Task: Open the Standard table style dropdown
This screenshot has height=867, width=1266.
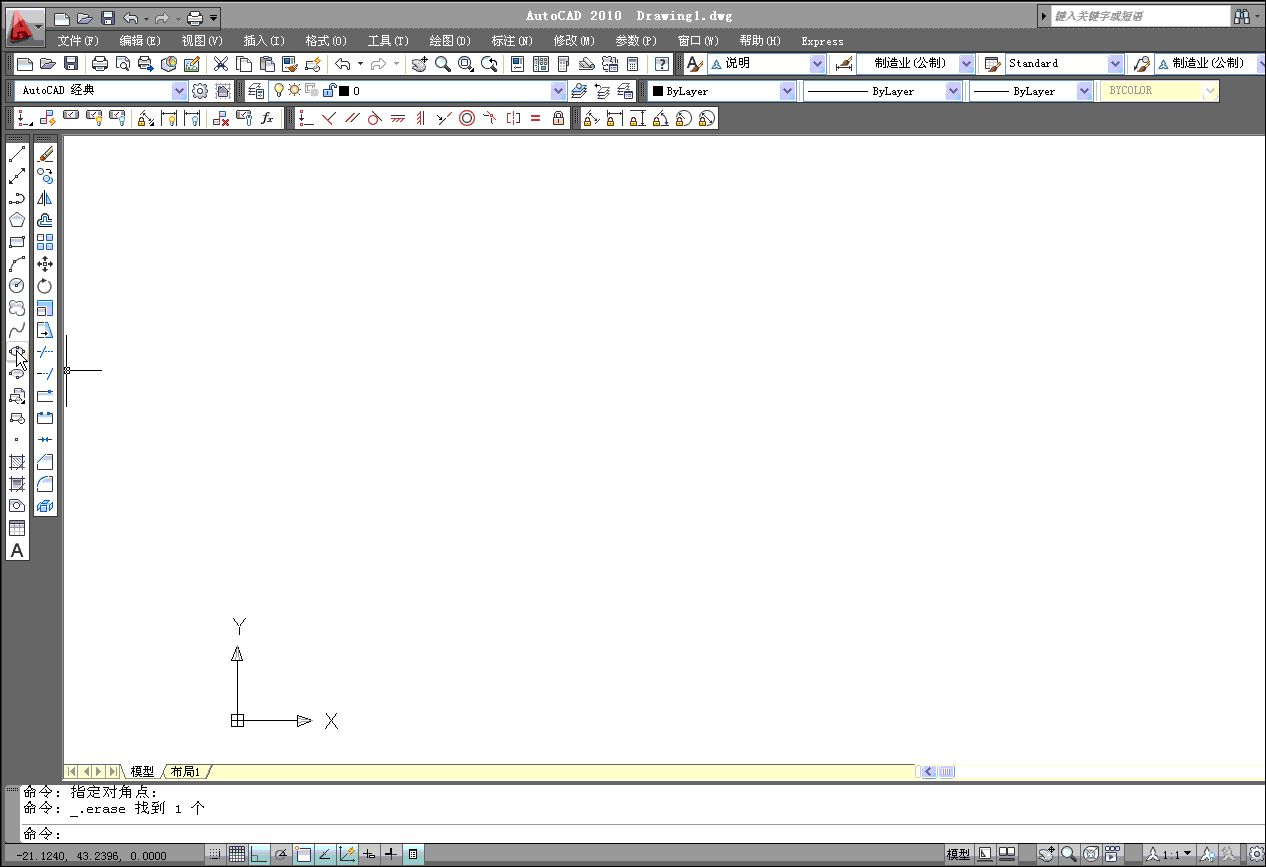Action: [1115, 64]
